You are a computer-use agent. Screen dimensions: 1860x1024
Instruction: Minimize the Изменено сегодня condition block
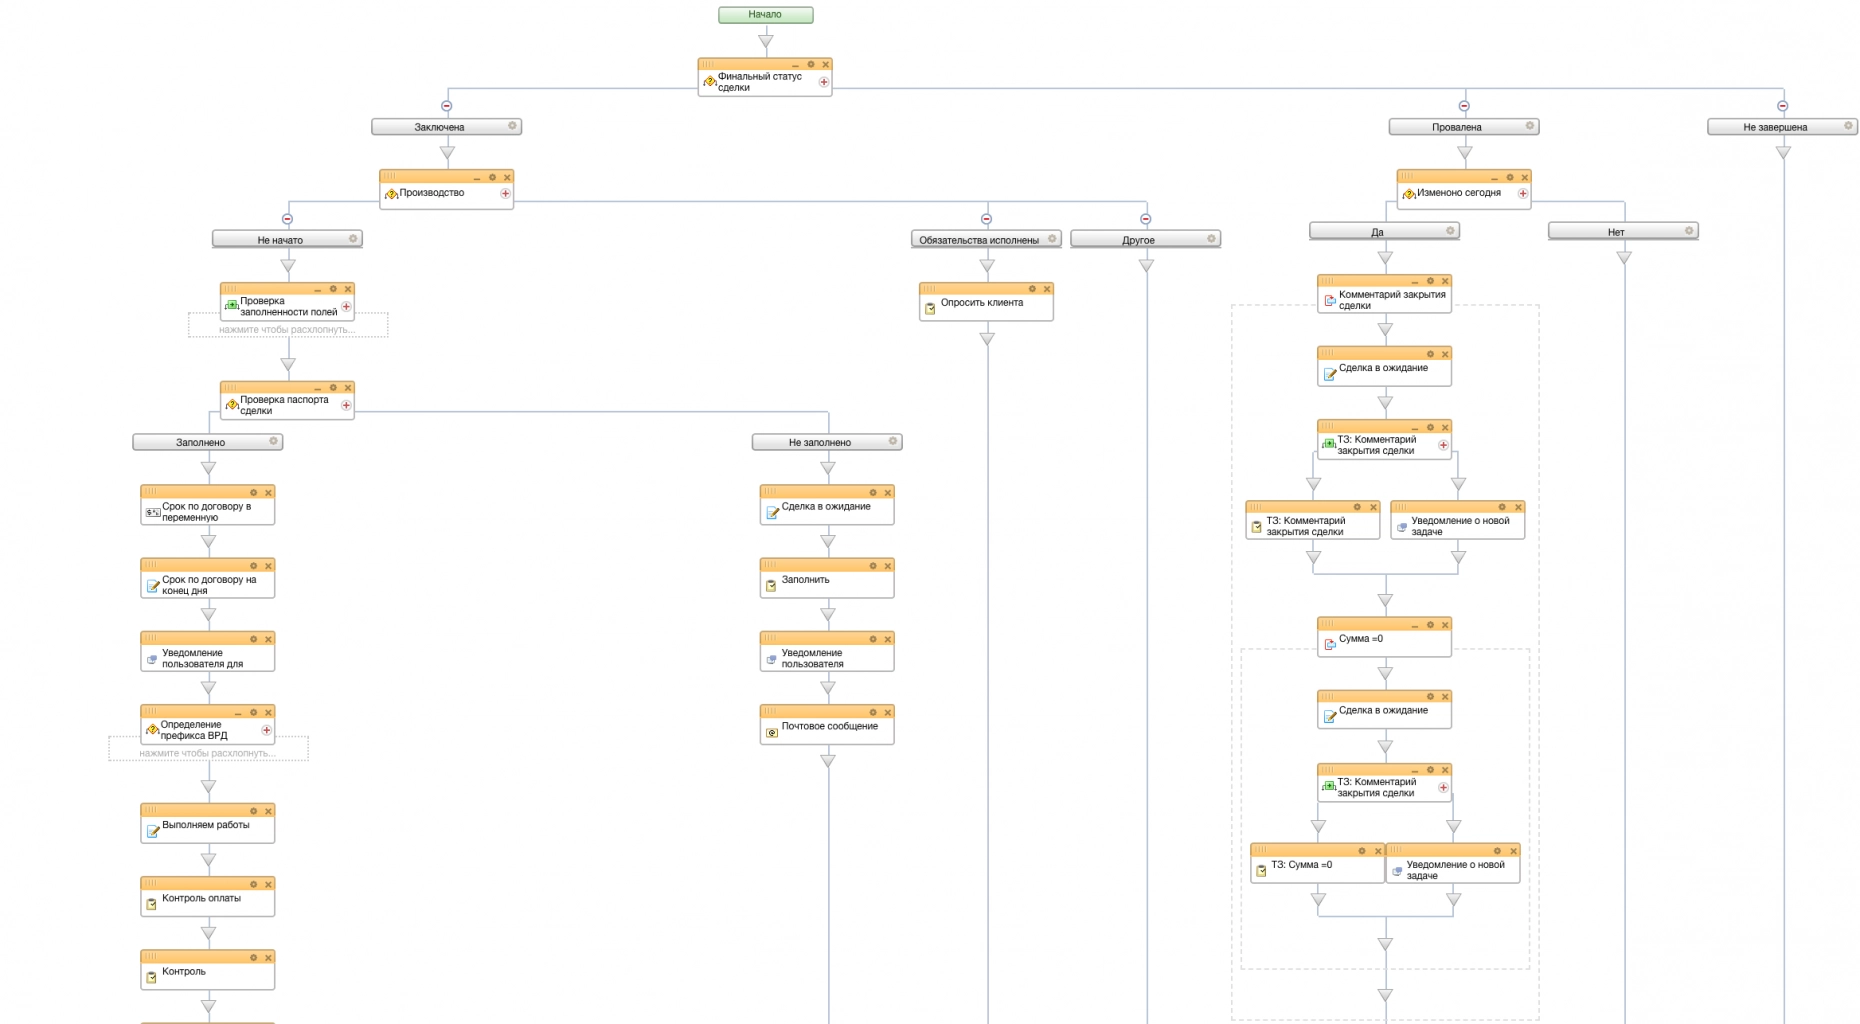1494,178
